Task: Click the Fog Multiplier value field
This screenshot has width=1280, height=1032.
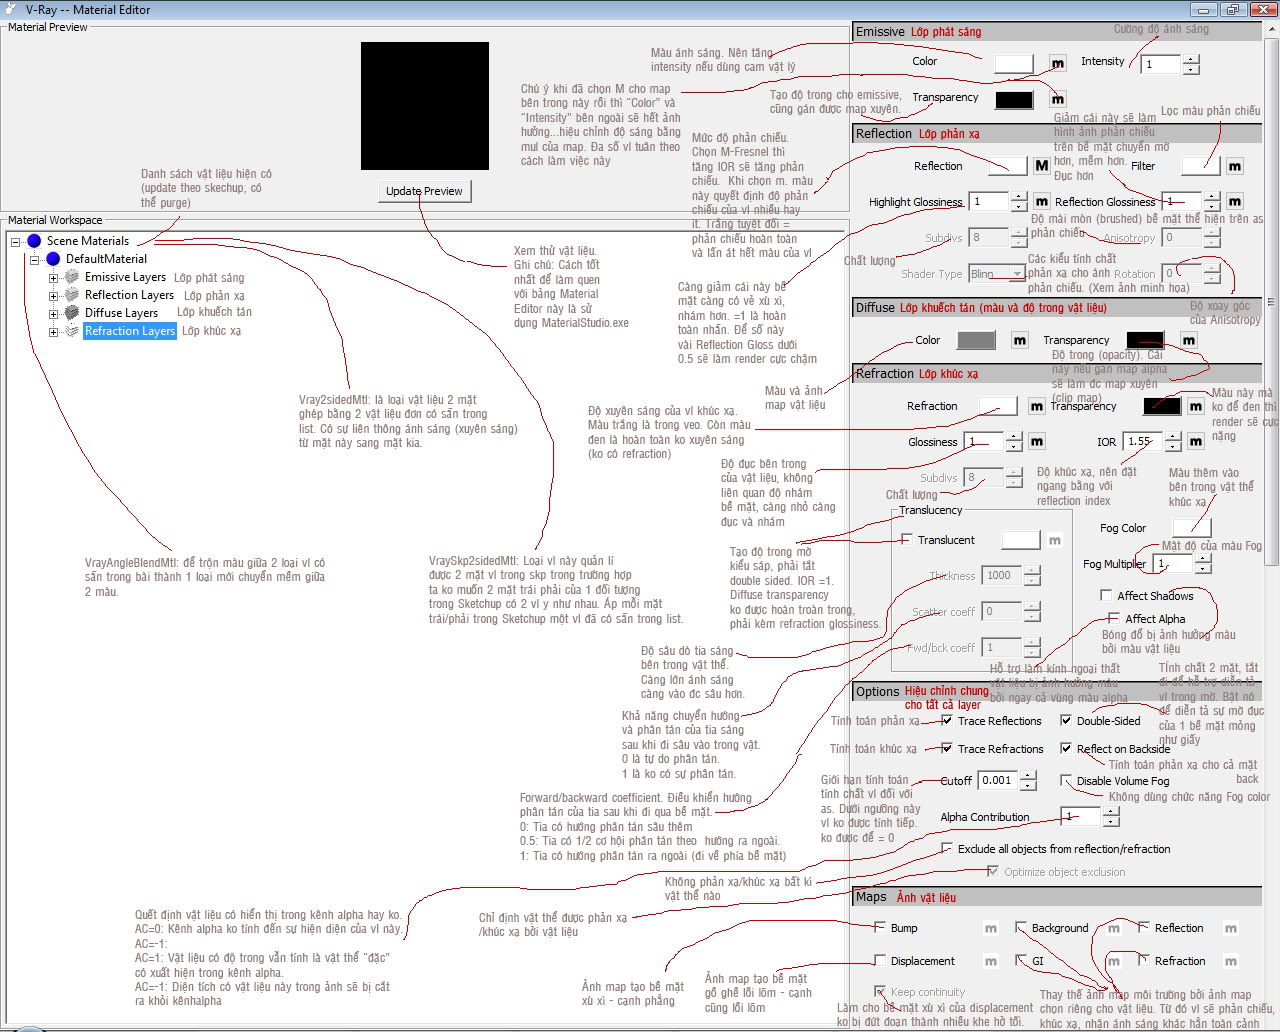Action: [x=1174, y=564]
